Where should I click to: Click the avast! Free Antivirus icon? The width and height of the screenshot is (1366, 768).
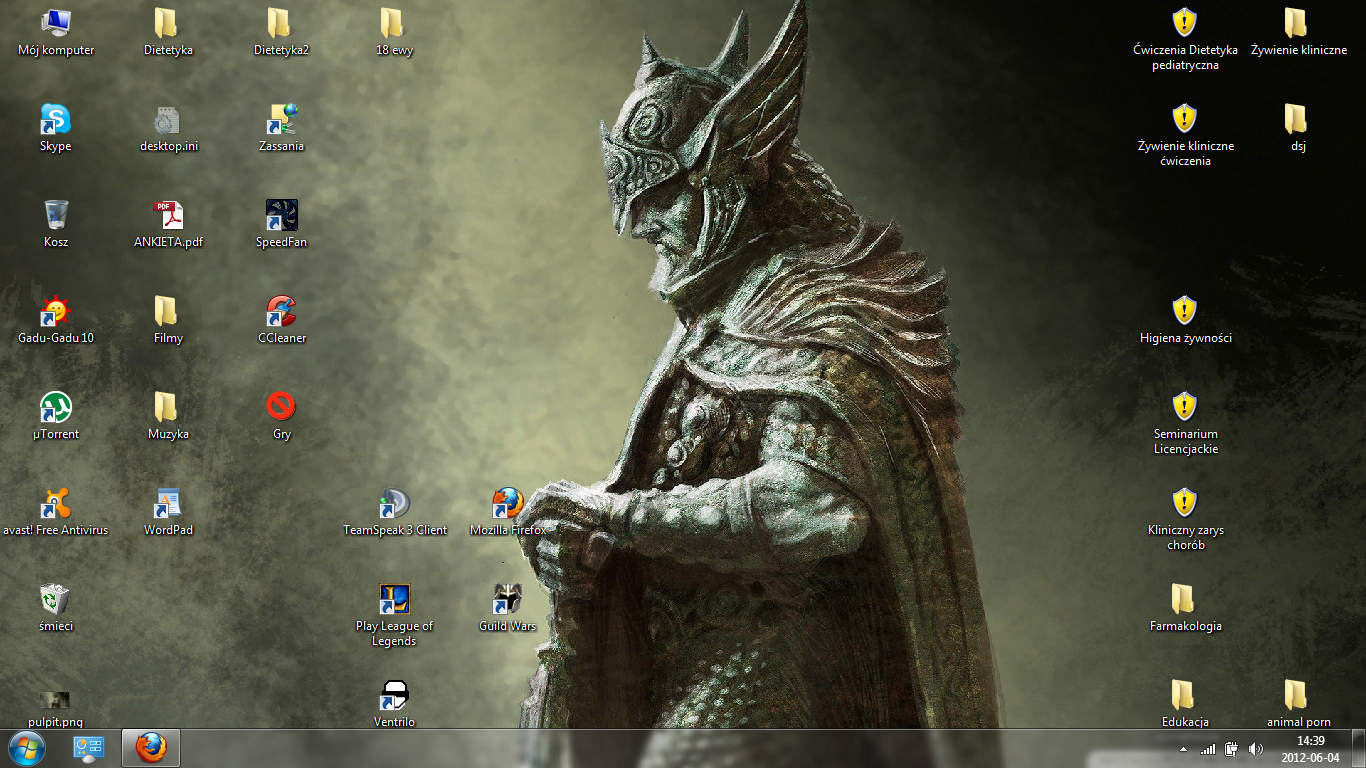coord(56,504)
